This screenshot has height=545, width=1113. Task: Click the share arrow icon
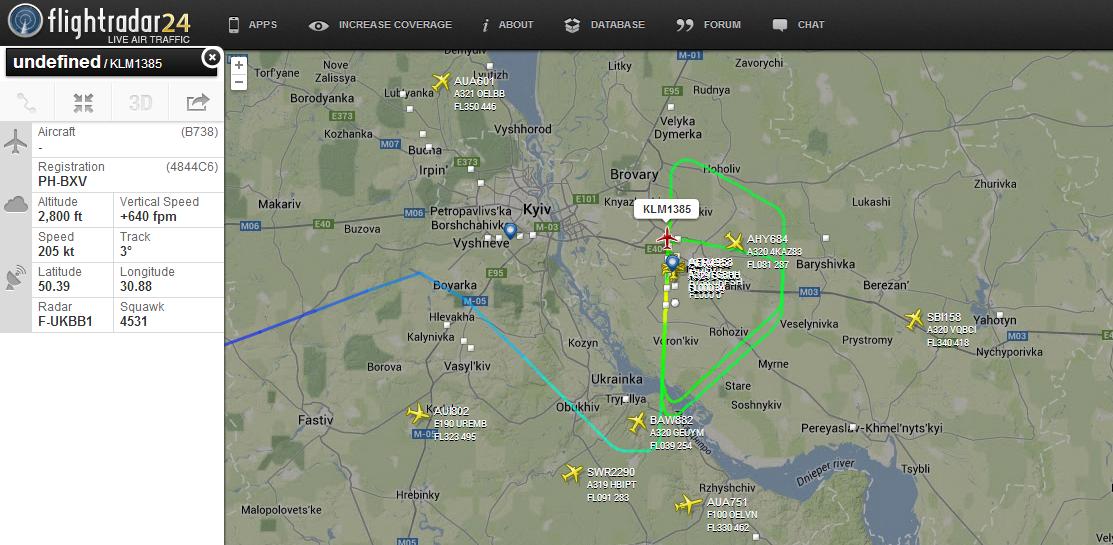[197, 103]
